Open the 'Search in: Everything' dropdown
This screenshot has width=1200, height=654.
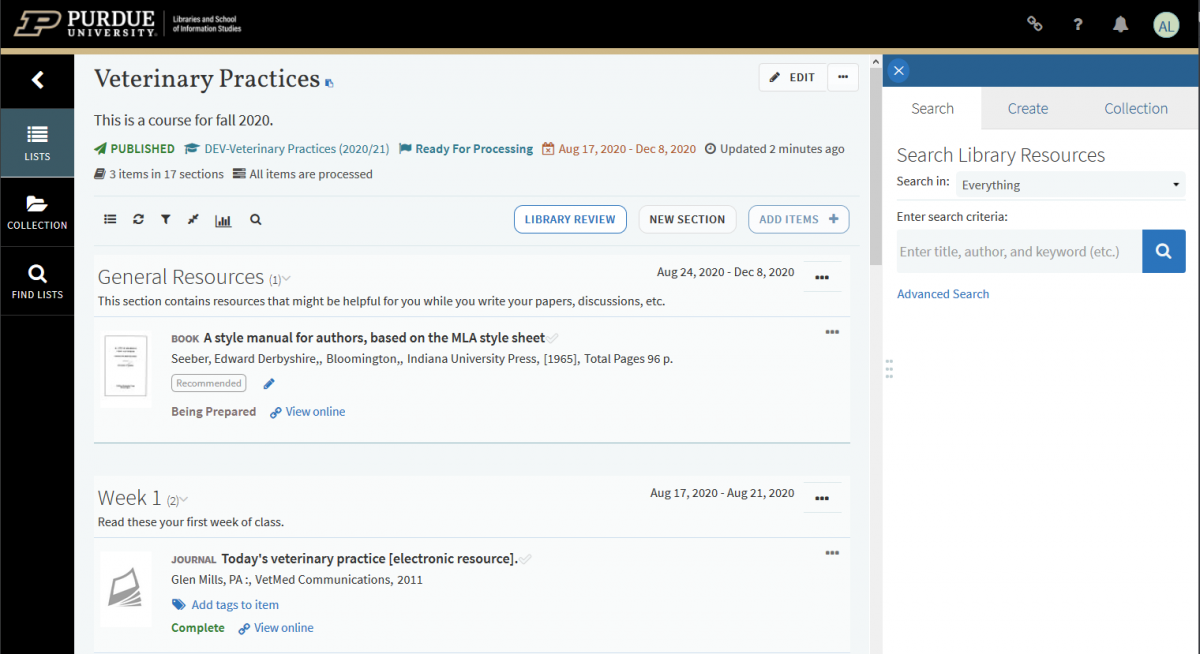(1070, 185)
